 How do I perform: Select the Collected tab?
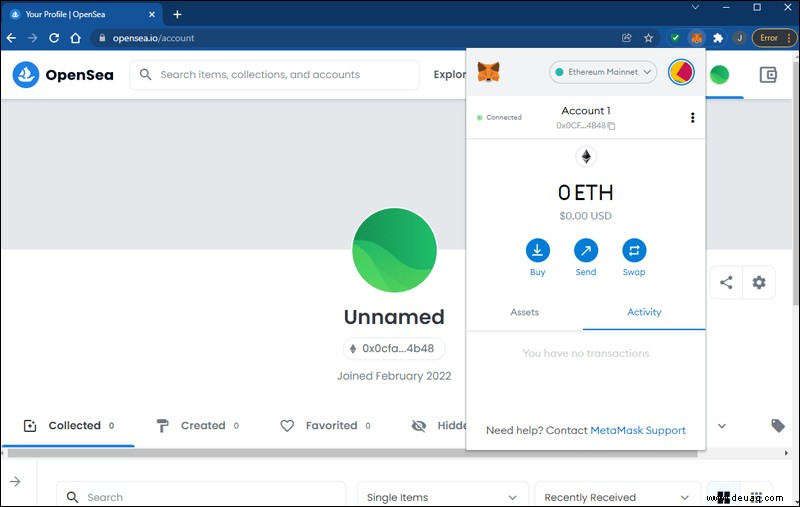tap(68, 426)
